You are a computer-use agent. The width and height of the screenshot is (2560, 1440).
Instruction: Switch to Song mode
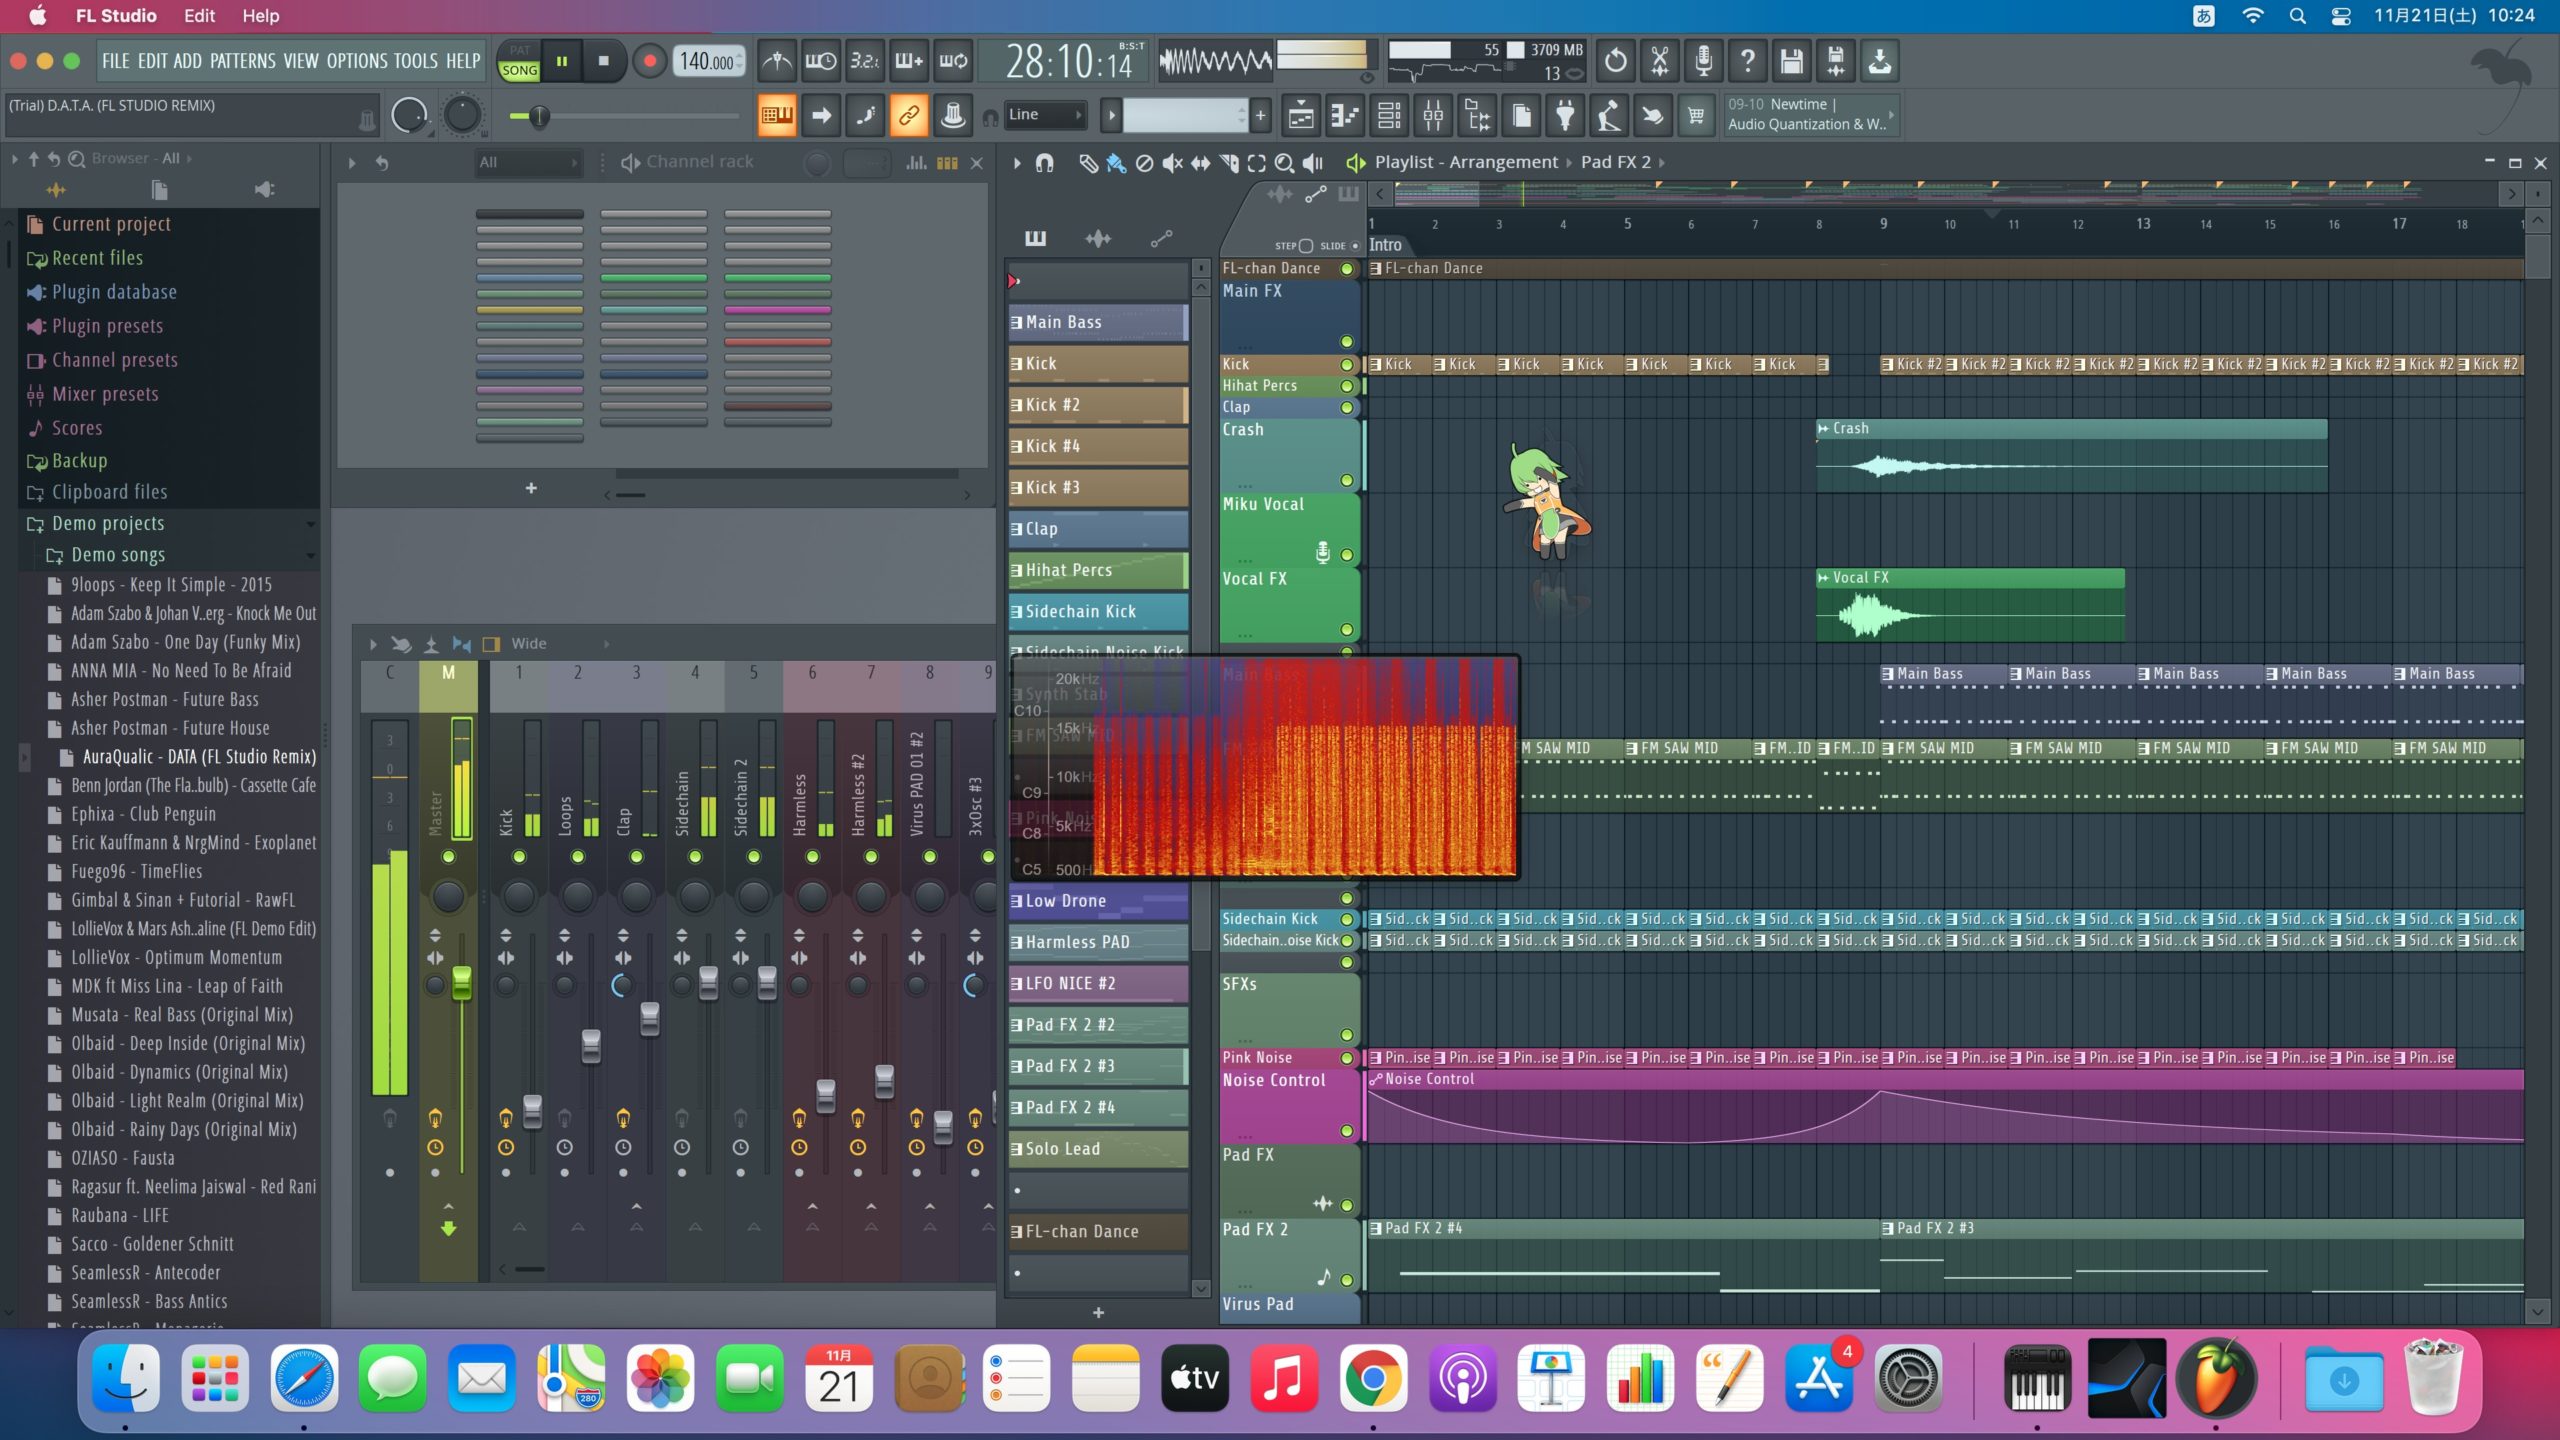pos(519,71)
